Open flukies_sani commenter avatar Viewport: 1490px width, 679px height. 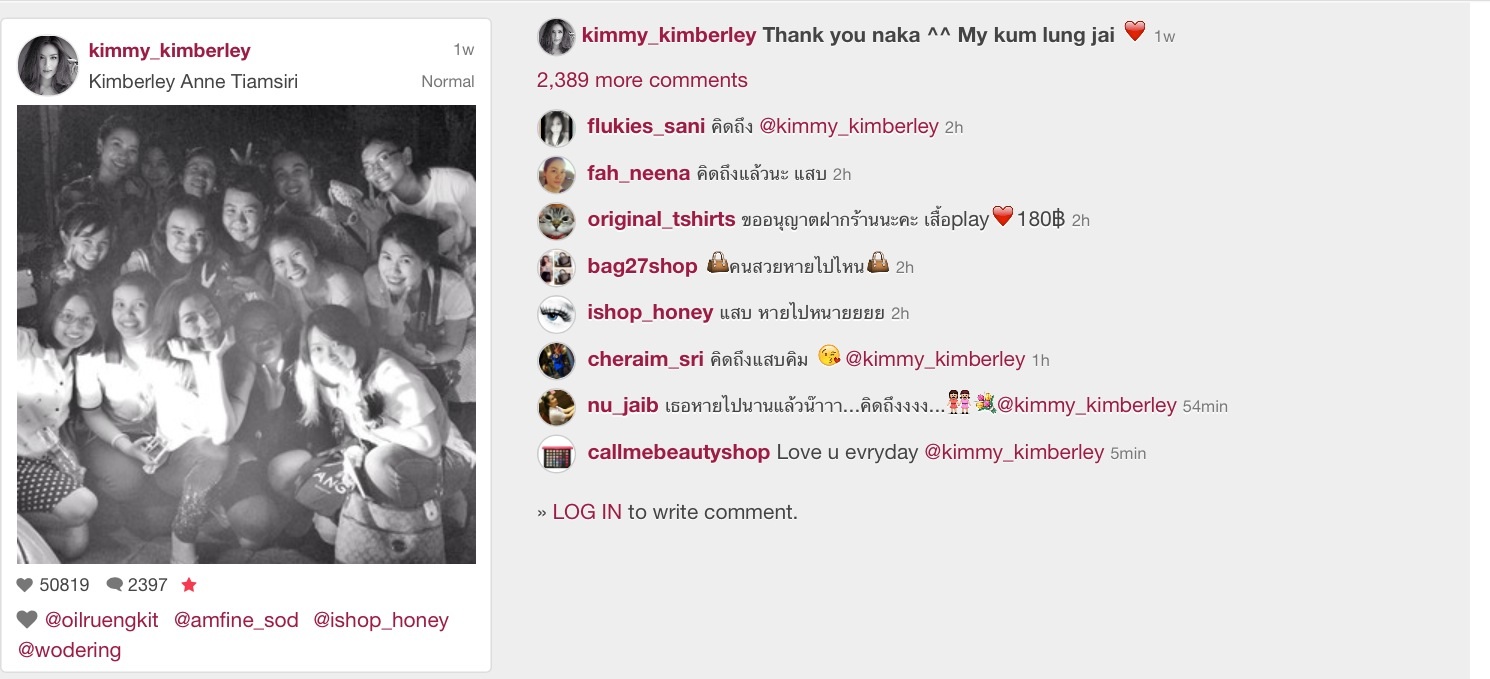557,128
